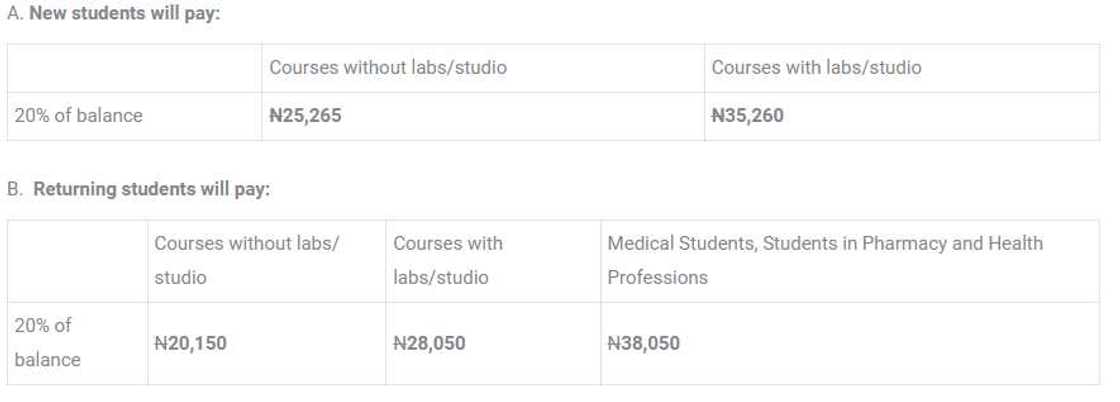Select the ₦28,050 amount cell
This screenshot has width=1120, height=402.
429,344
